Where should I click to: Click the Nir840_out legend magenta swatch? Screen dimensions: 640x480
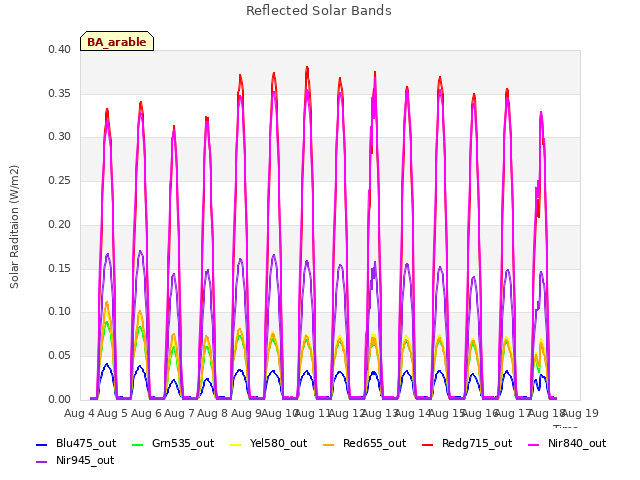pyautogui.click(x=533, y=444)
